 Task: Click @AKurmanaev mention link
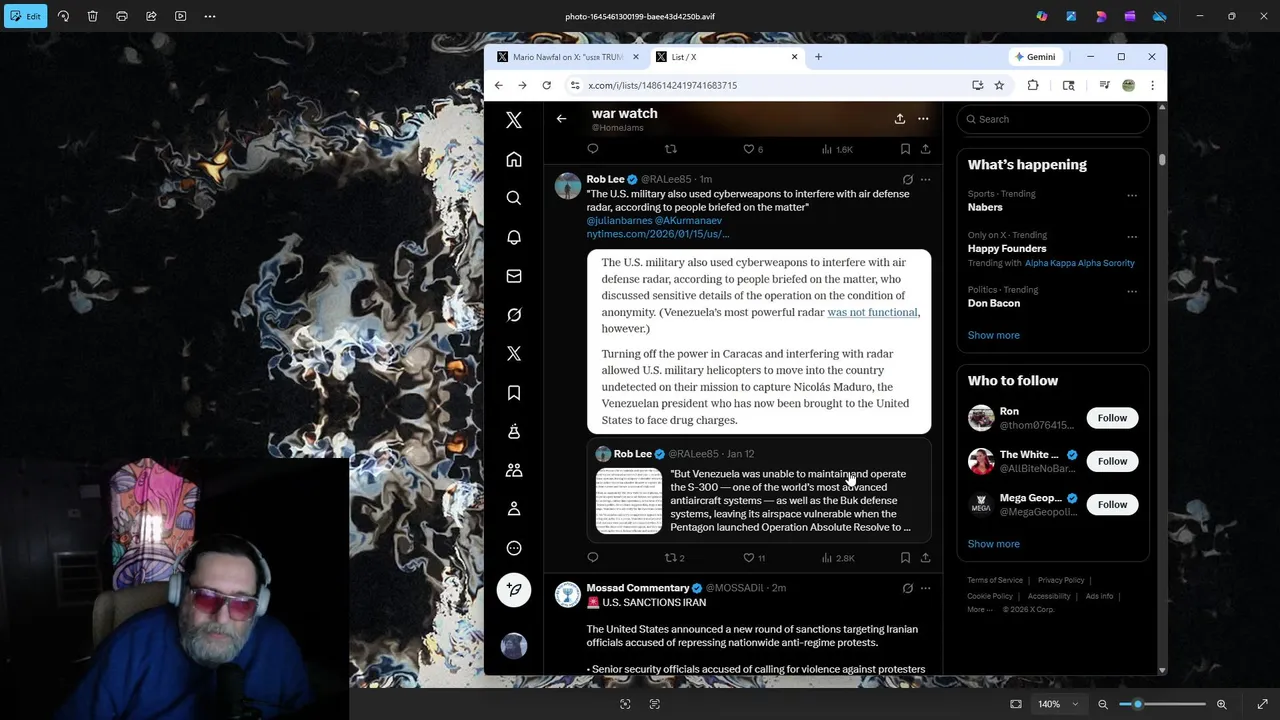tap(688, 220)
